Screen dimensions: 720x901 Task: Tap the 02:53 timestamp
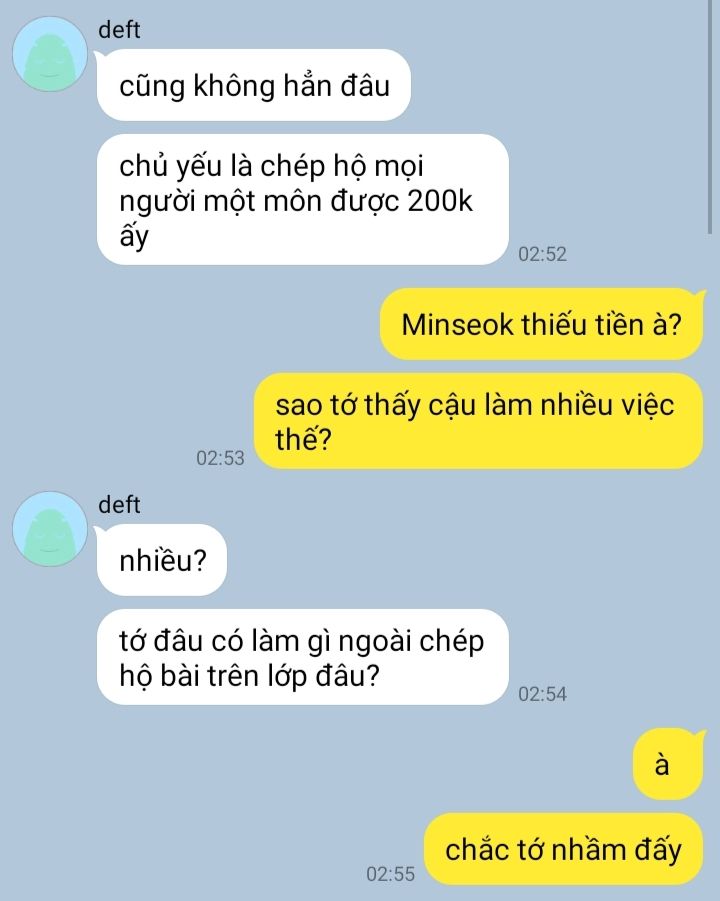pos(220,458)
